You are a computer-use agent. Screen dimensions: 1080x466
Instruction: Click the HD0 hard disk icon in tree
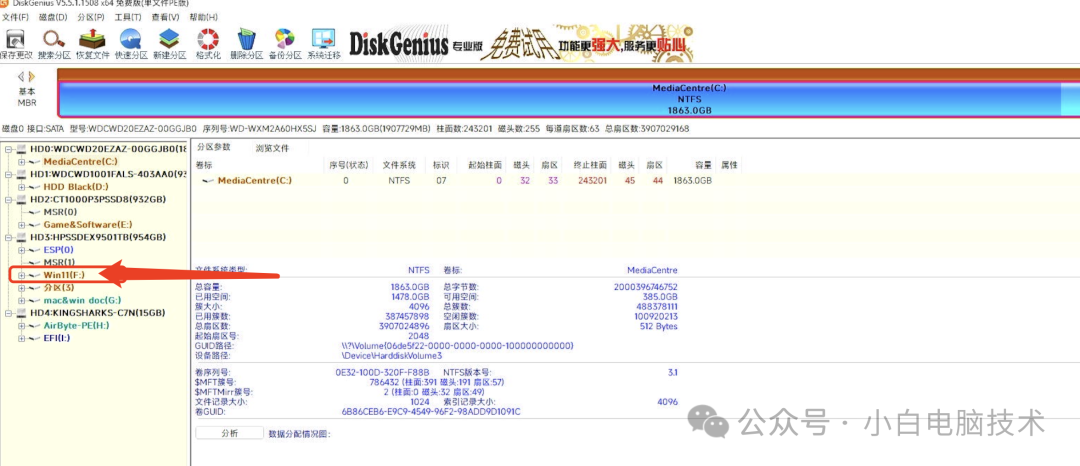click(x=20, y=149)
